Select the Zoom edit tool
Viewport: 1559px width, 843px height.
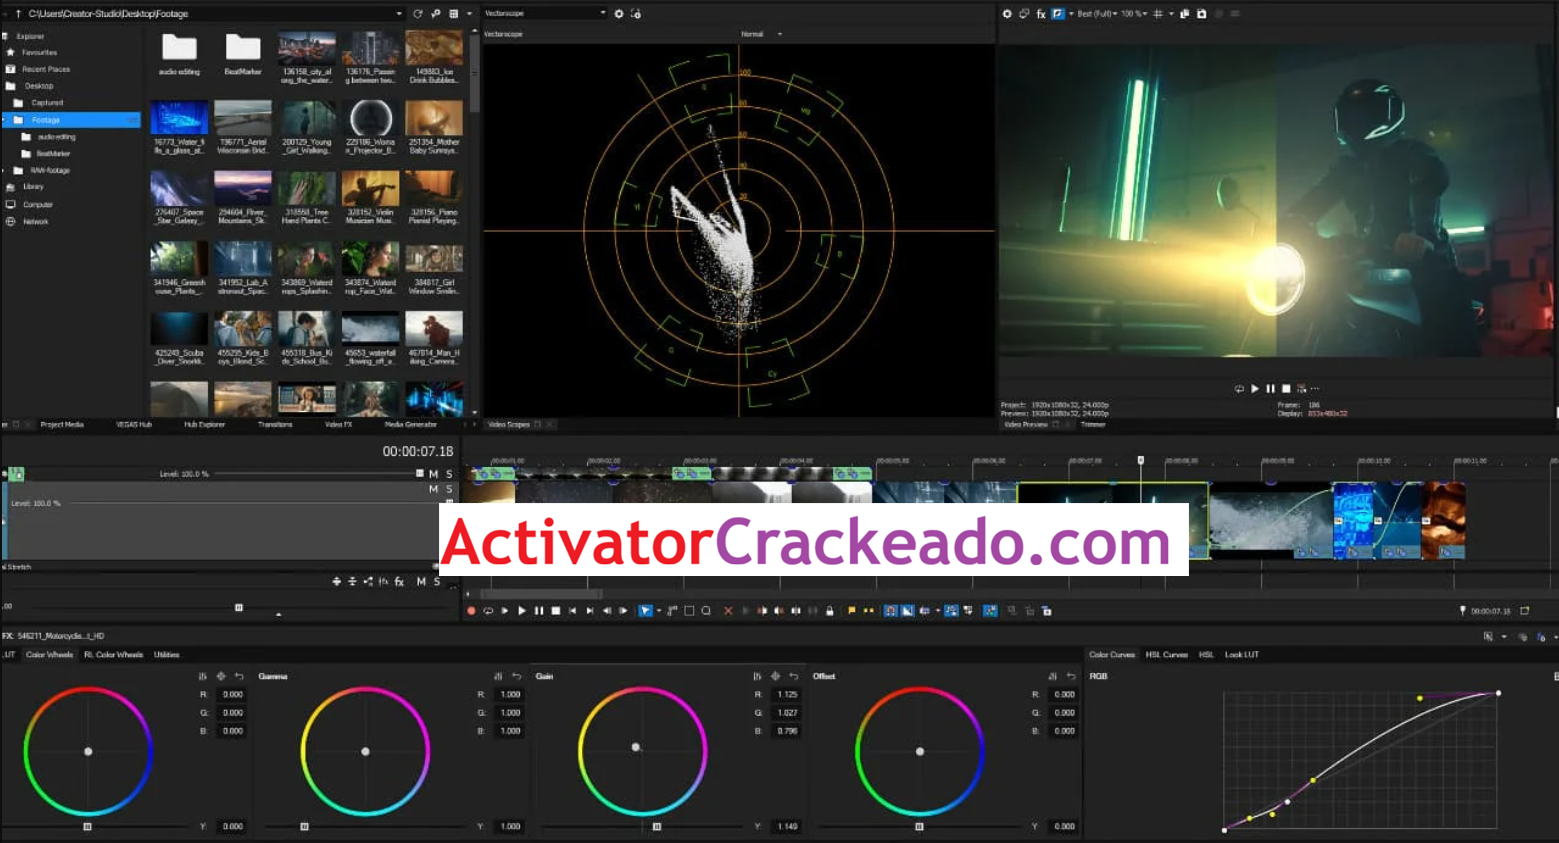(x=706, y=611)
